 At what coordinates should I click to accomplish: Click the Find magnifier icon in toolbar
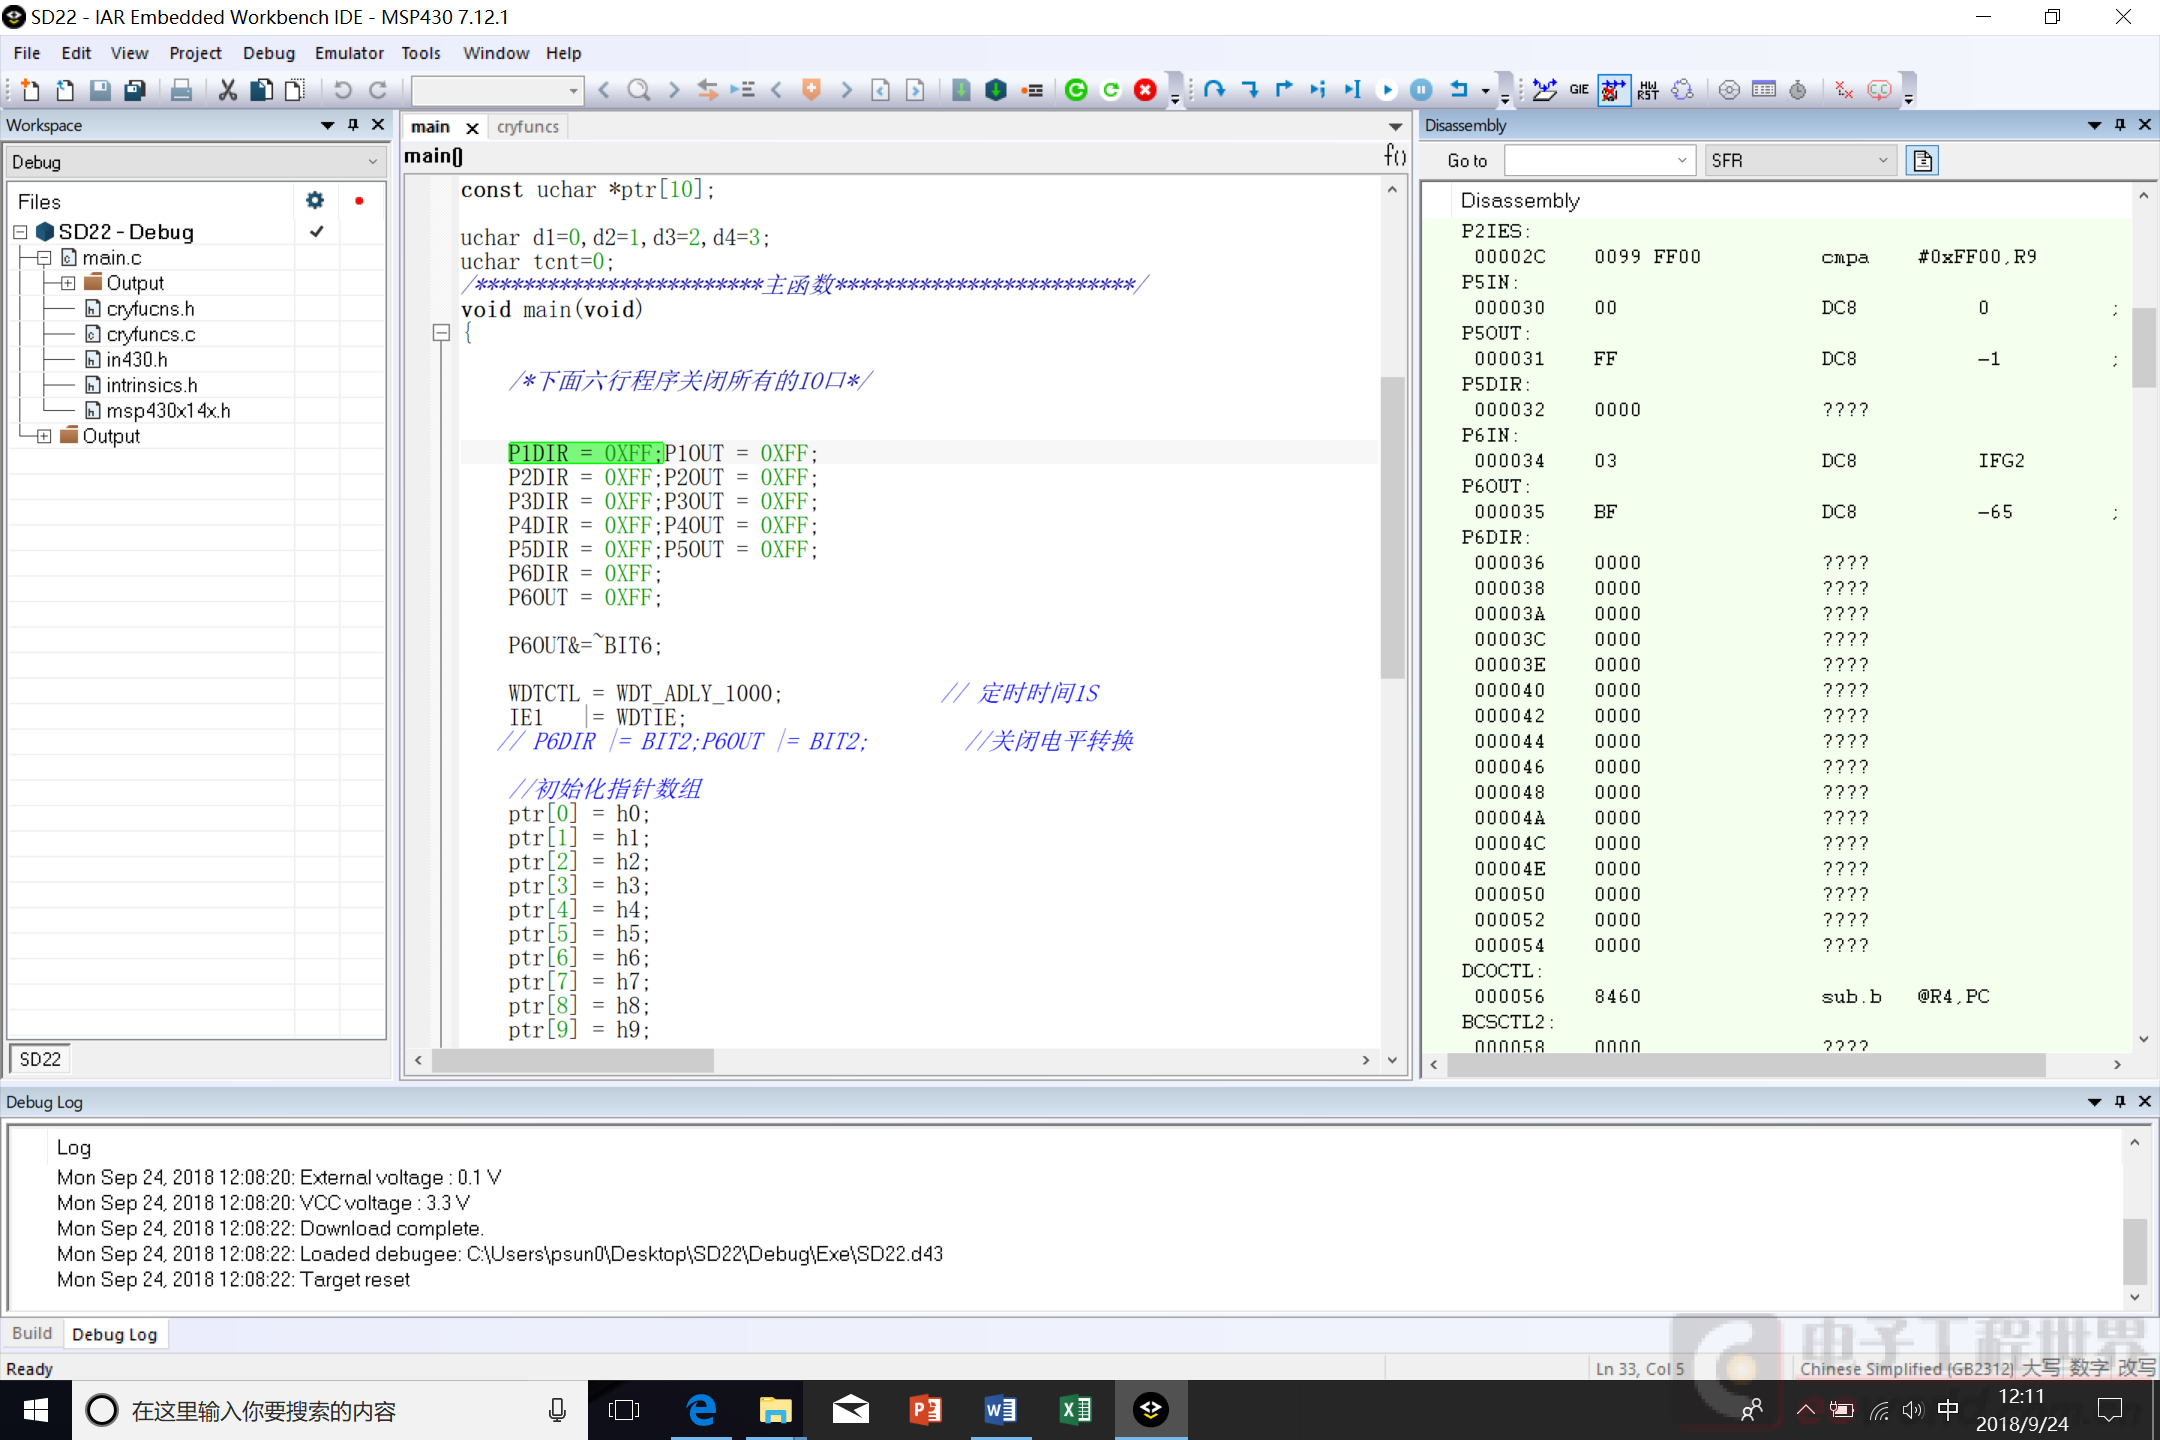pos(638,90)
